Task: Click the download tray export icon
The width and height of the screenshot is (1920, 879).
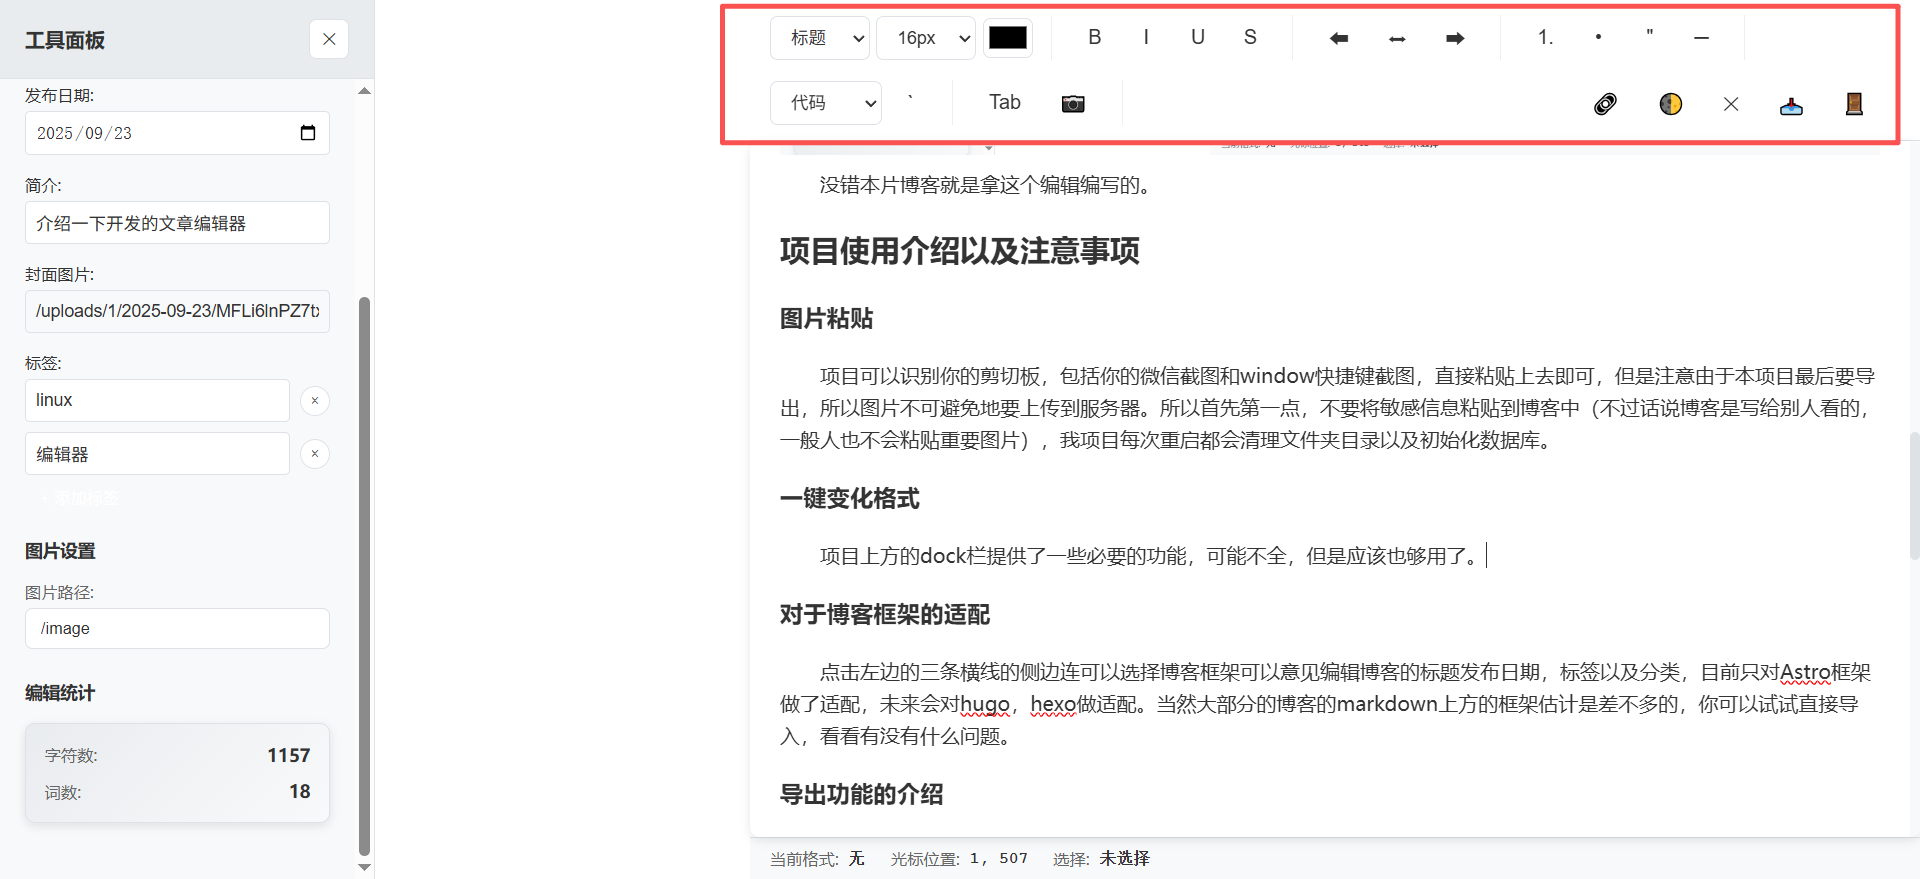Action: click(x=1791, y=105)
